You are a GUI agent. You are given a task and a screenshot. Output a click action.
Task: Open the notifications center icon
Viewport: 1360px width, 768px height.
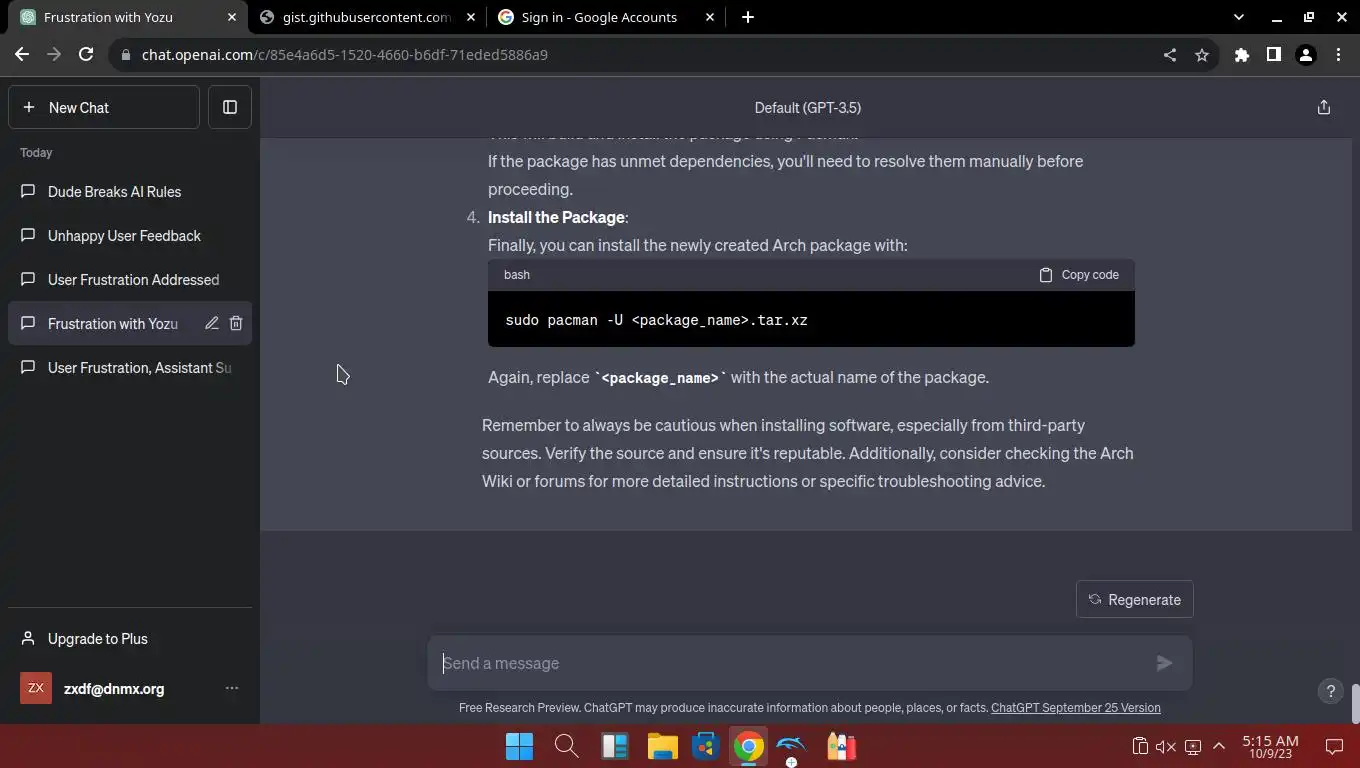1334,746
